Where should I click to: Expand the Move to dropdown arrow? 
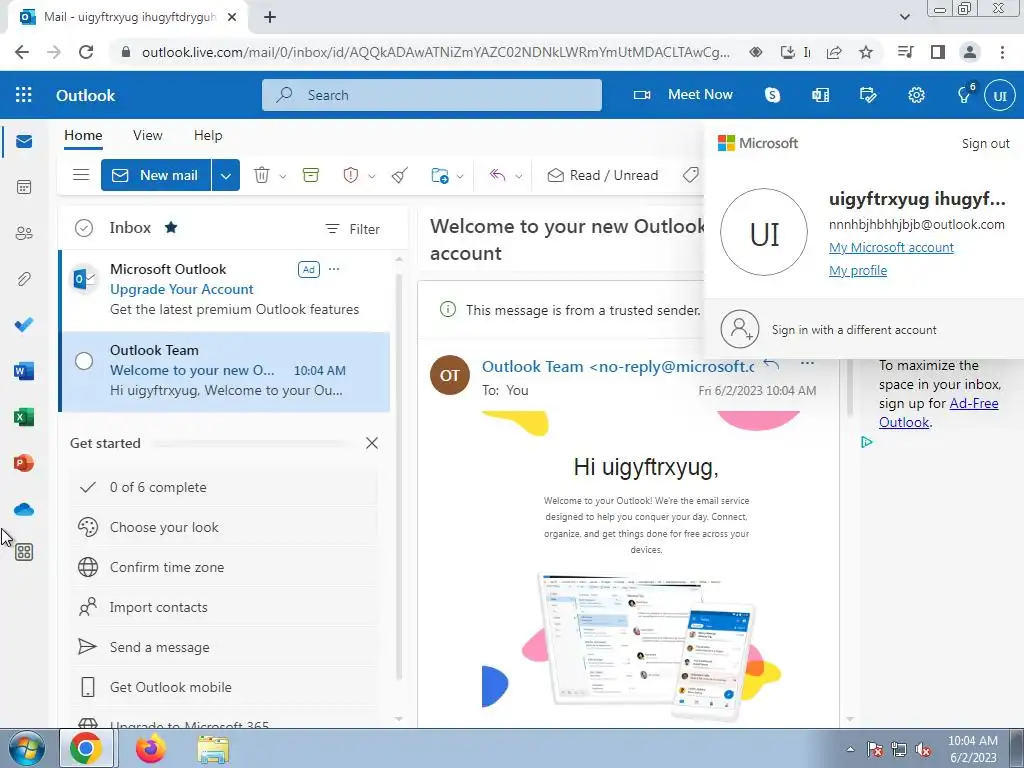tap(460, 176)
